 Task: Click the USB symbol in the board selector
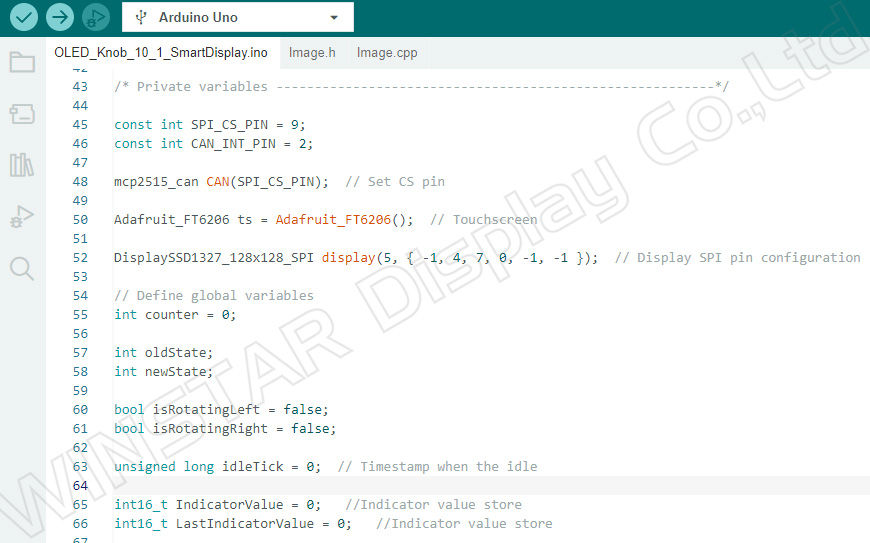pos(141,17)
